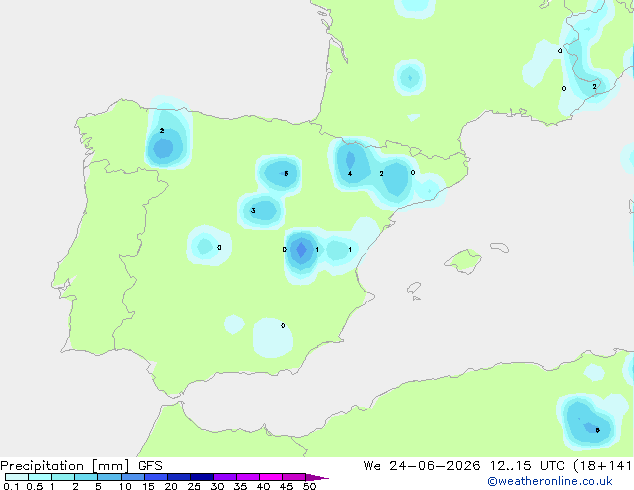Click the '3' precipitation value on the map

point(253,211)
